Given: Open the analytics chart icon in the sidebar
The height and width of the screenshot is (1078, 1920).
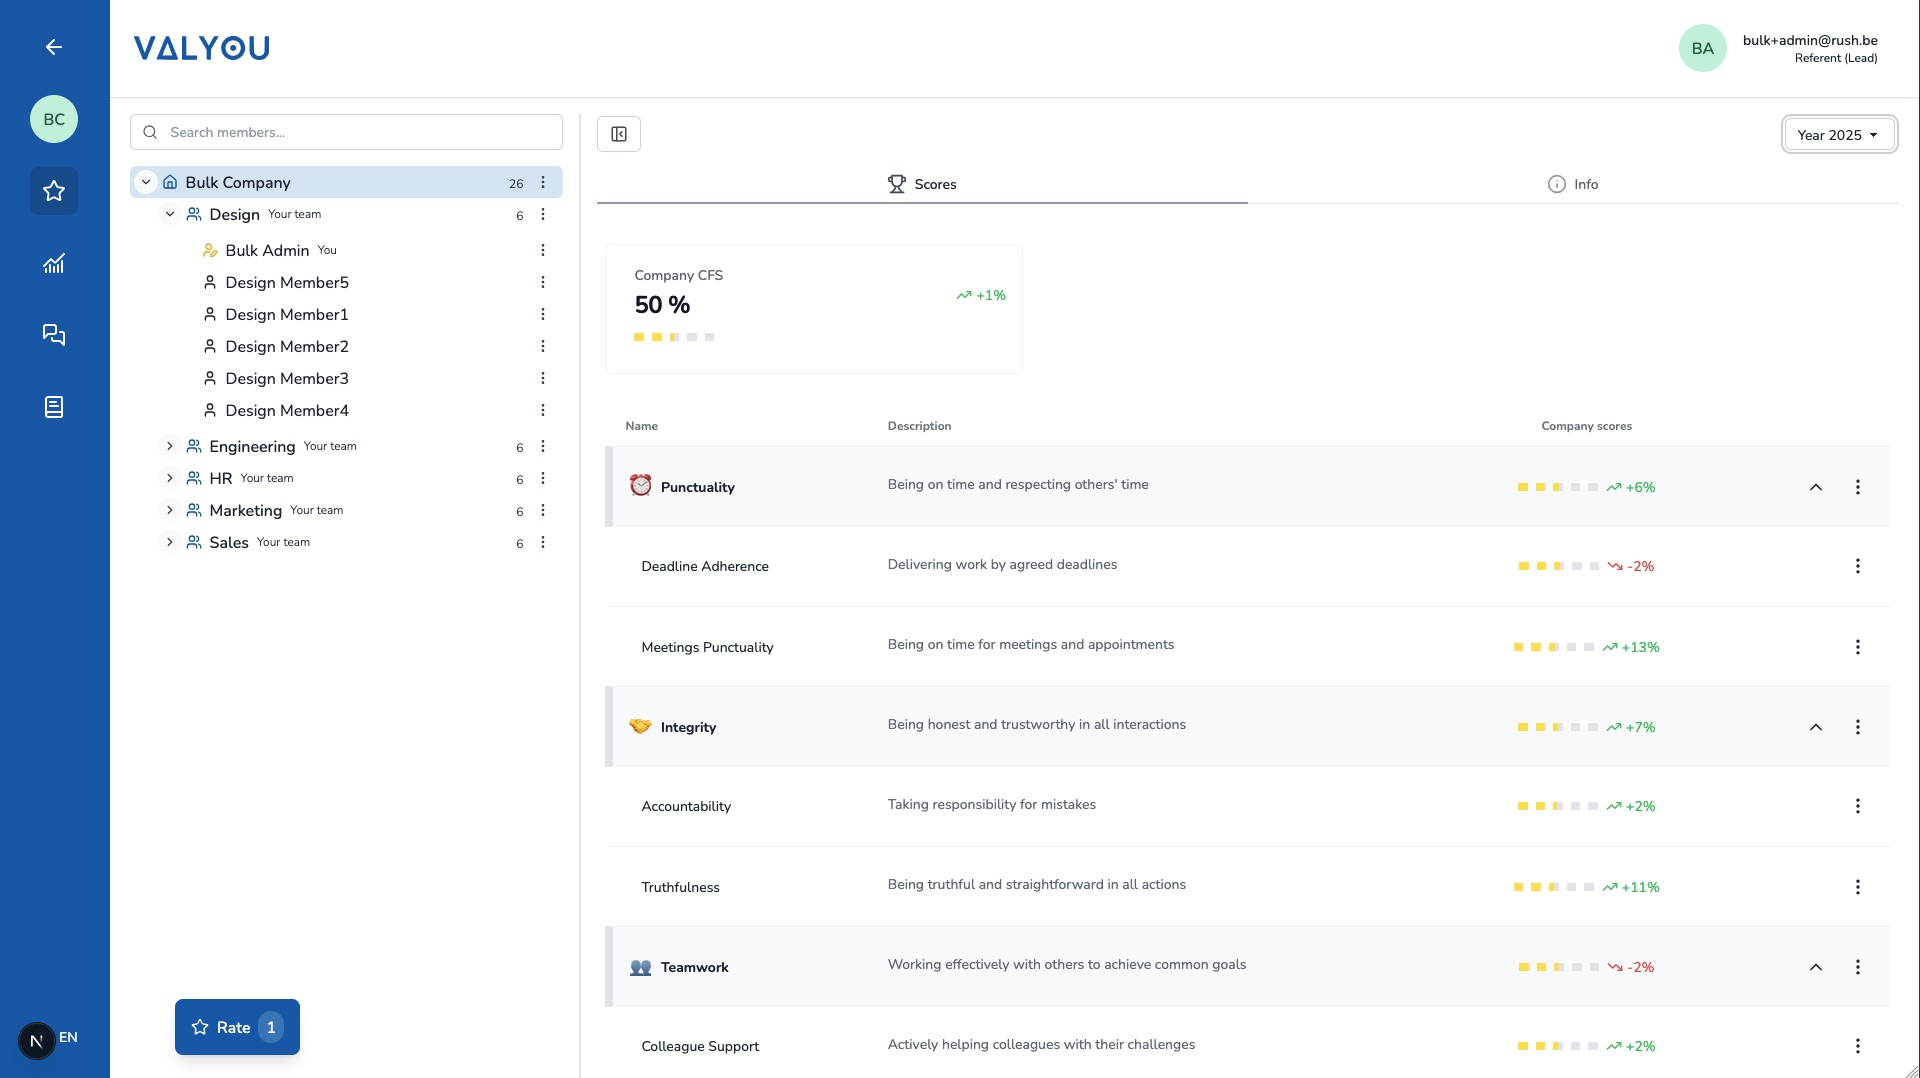Looking at the screenshot, I should (x=54, y=263).
